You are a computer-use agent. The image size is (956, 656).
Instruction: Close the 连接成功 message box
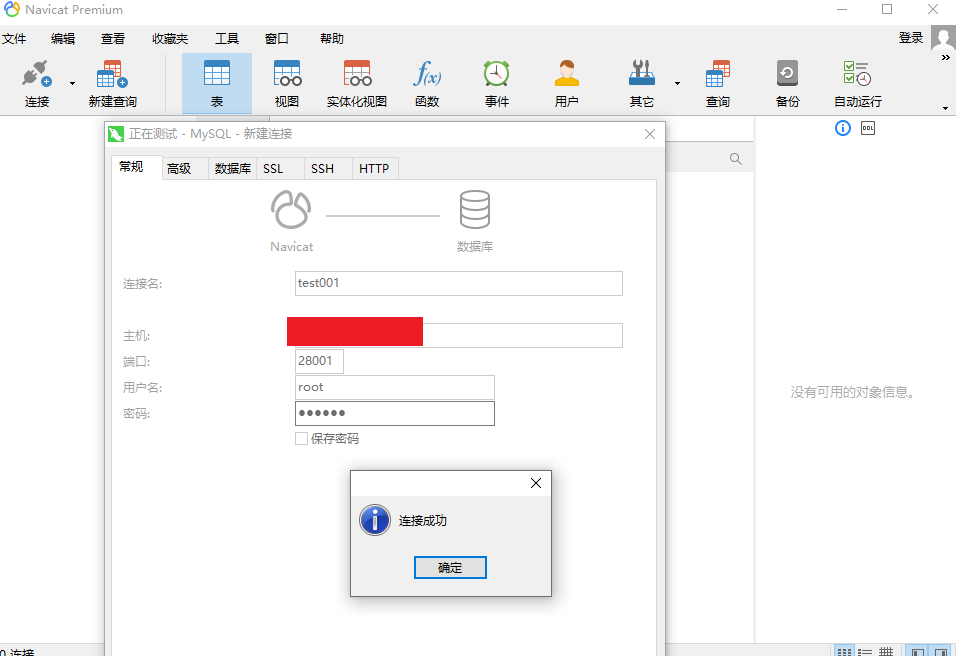[536, 483]
